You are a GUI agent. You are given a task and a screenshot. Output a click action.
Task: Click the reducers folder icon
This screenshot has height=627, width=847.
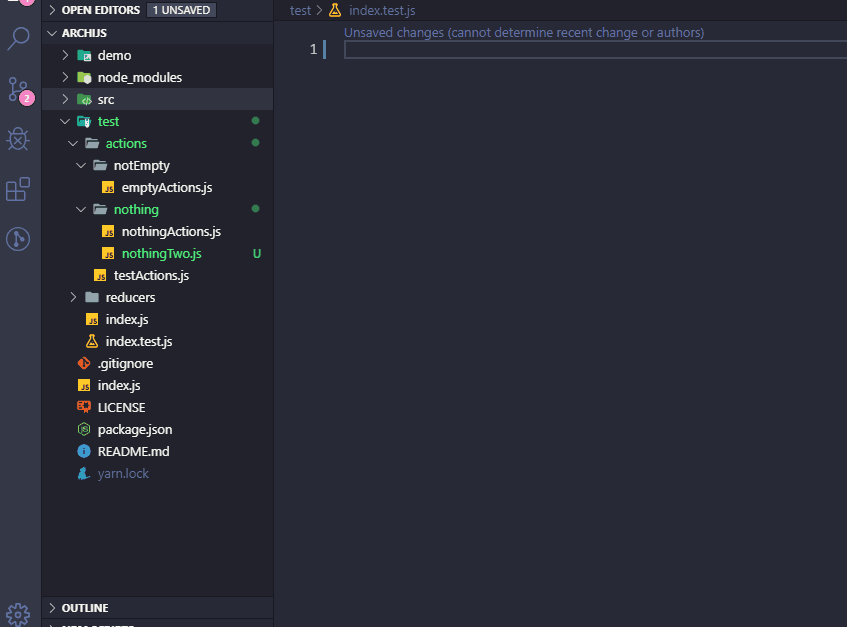pyautogui.click(x=92, y=297)
